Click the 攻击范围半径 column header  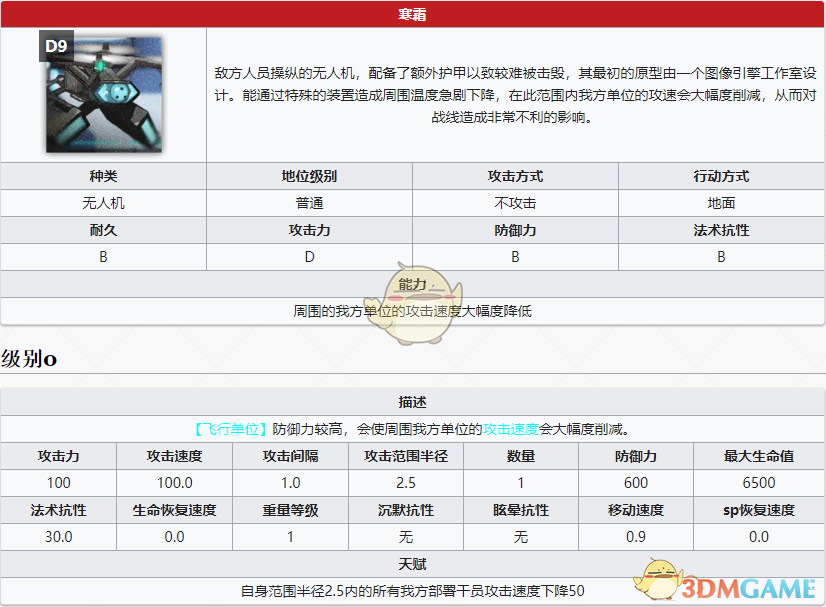point(406,456)
